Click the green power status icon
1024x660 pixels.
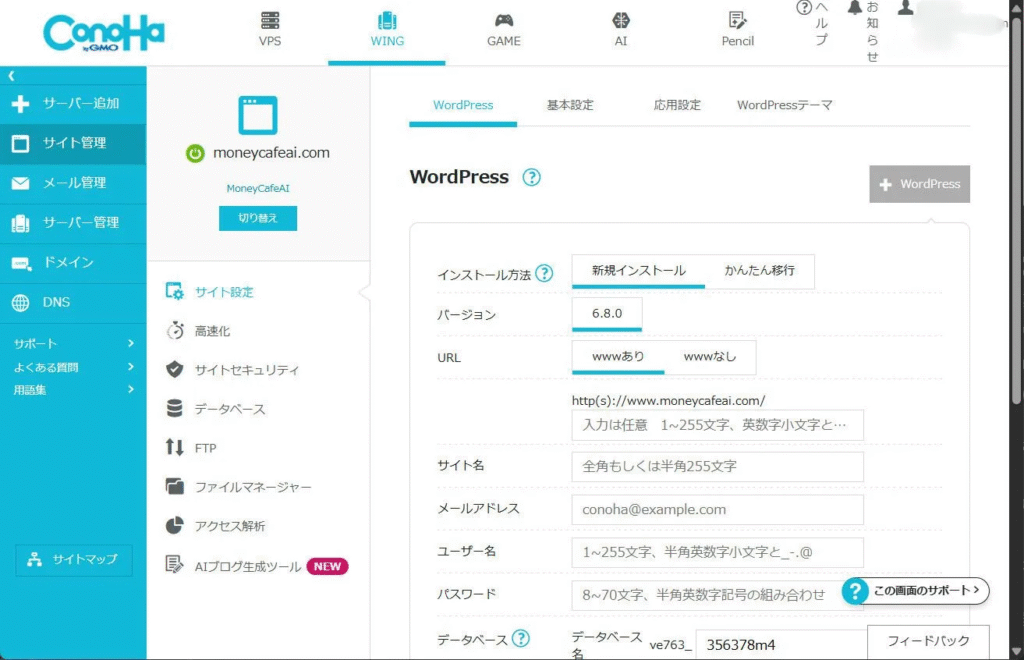(x=195, y=153)
